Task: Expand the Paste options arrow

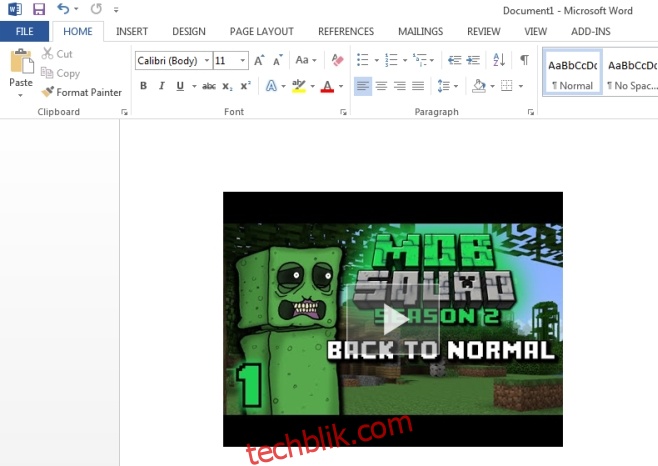Action: point(21,95)
